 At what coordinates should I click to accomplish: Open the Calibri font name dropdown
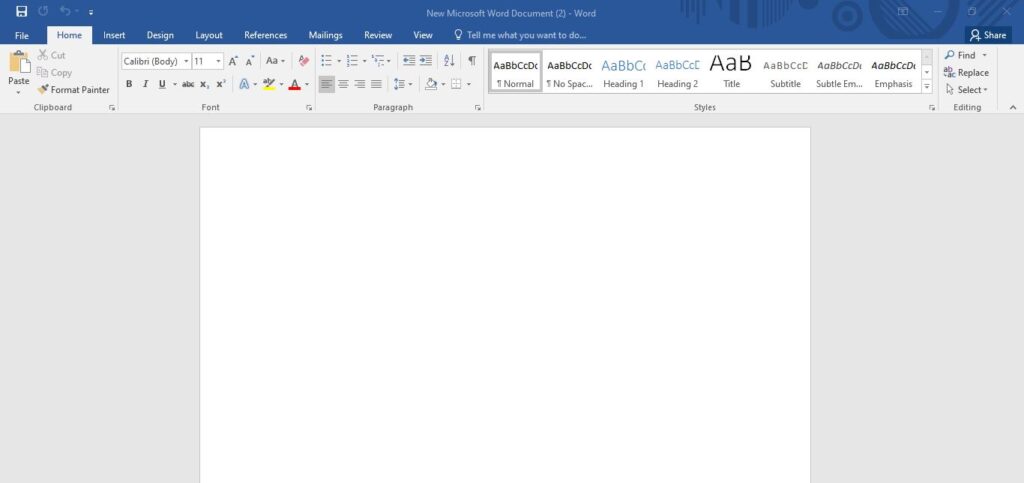[x=186, y=61]
